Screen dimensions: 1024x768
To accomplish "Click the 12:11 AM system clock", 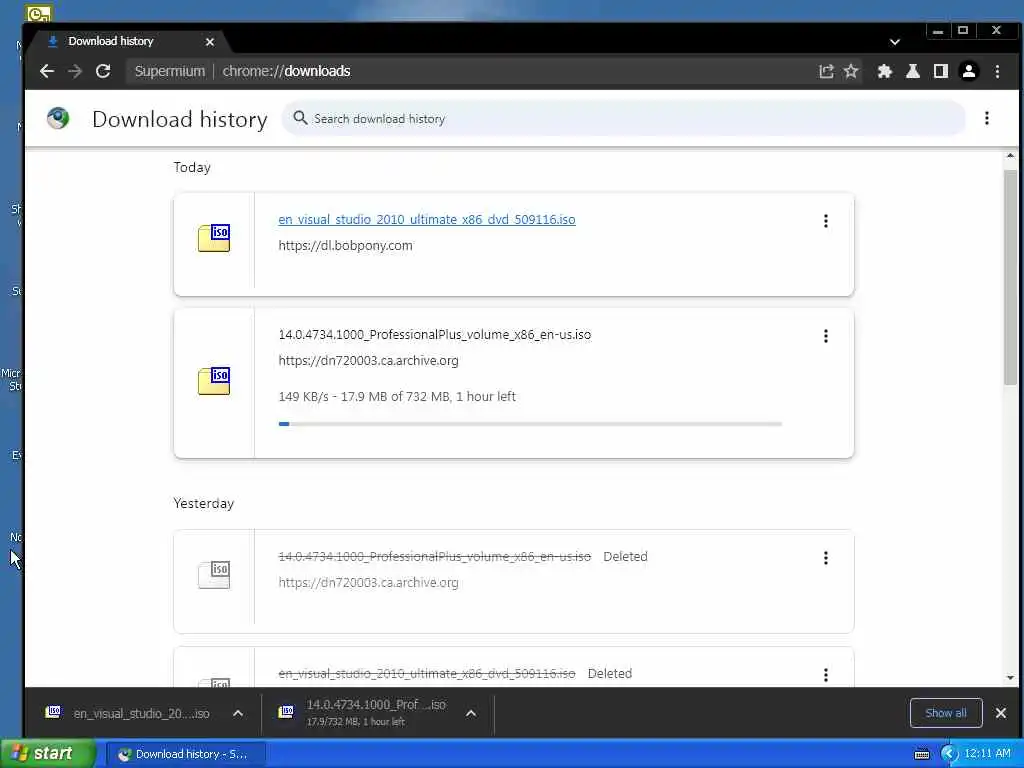I will (x=987, y=754).
